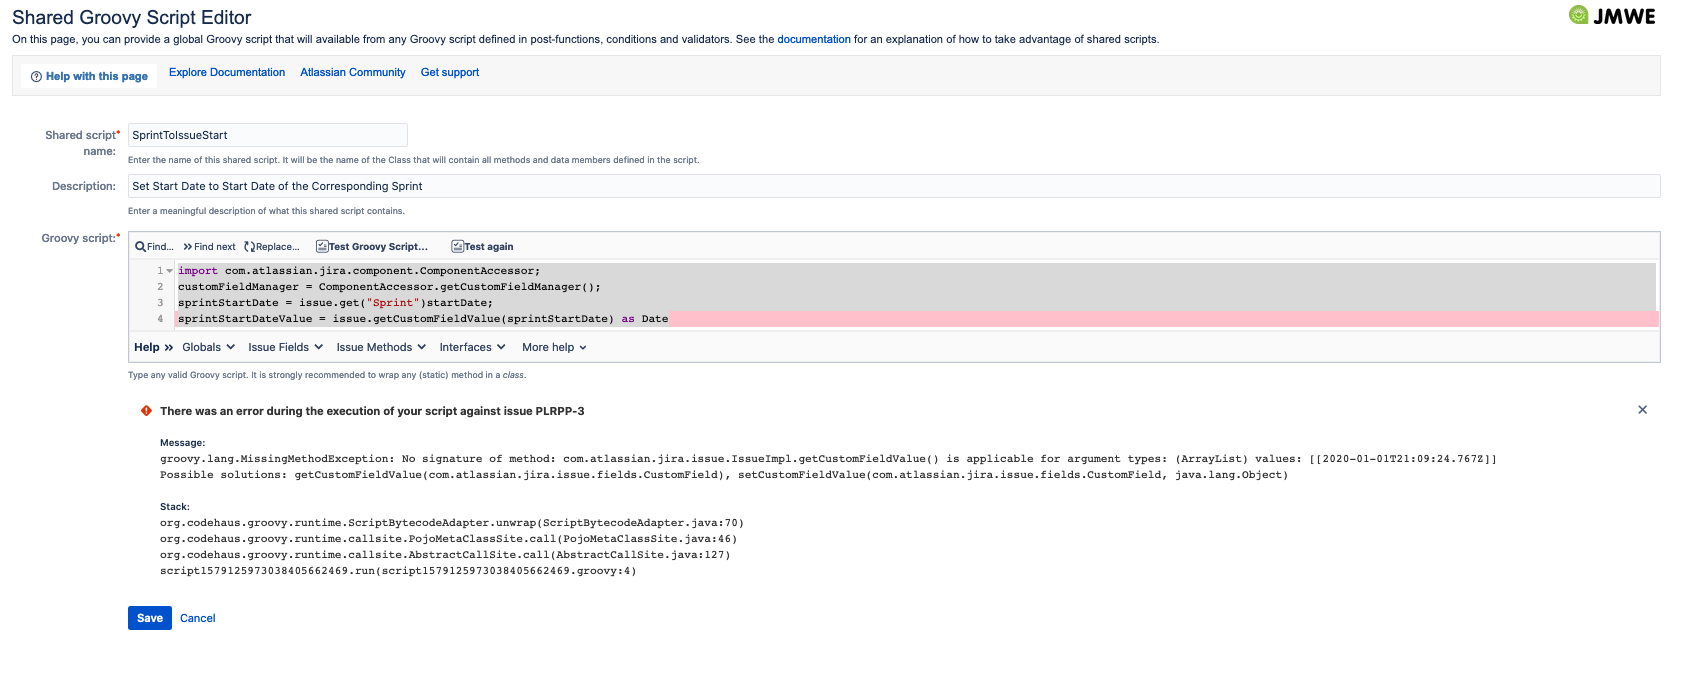Open the documentation link in the intro text
Screen dimensions: 1683x676
point(814,39)
